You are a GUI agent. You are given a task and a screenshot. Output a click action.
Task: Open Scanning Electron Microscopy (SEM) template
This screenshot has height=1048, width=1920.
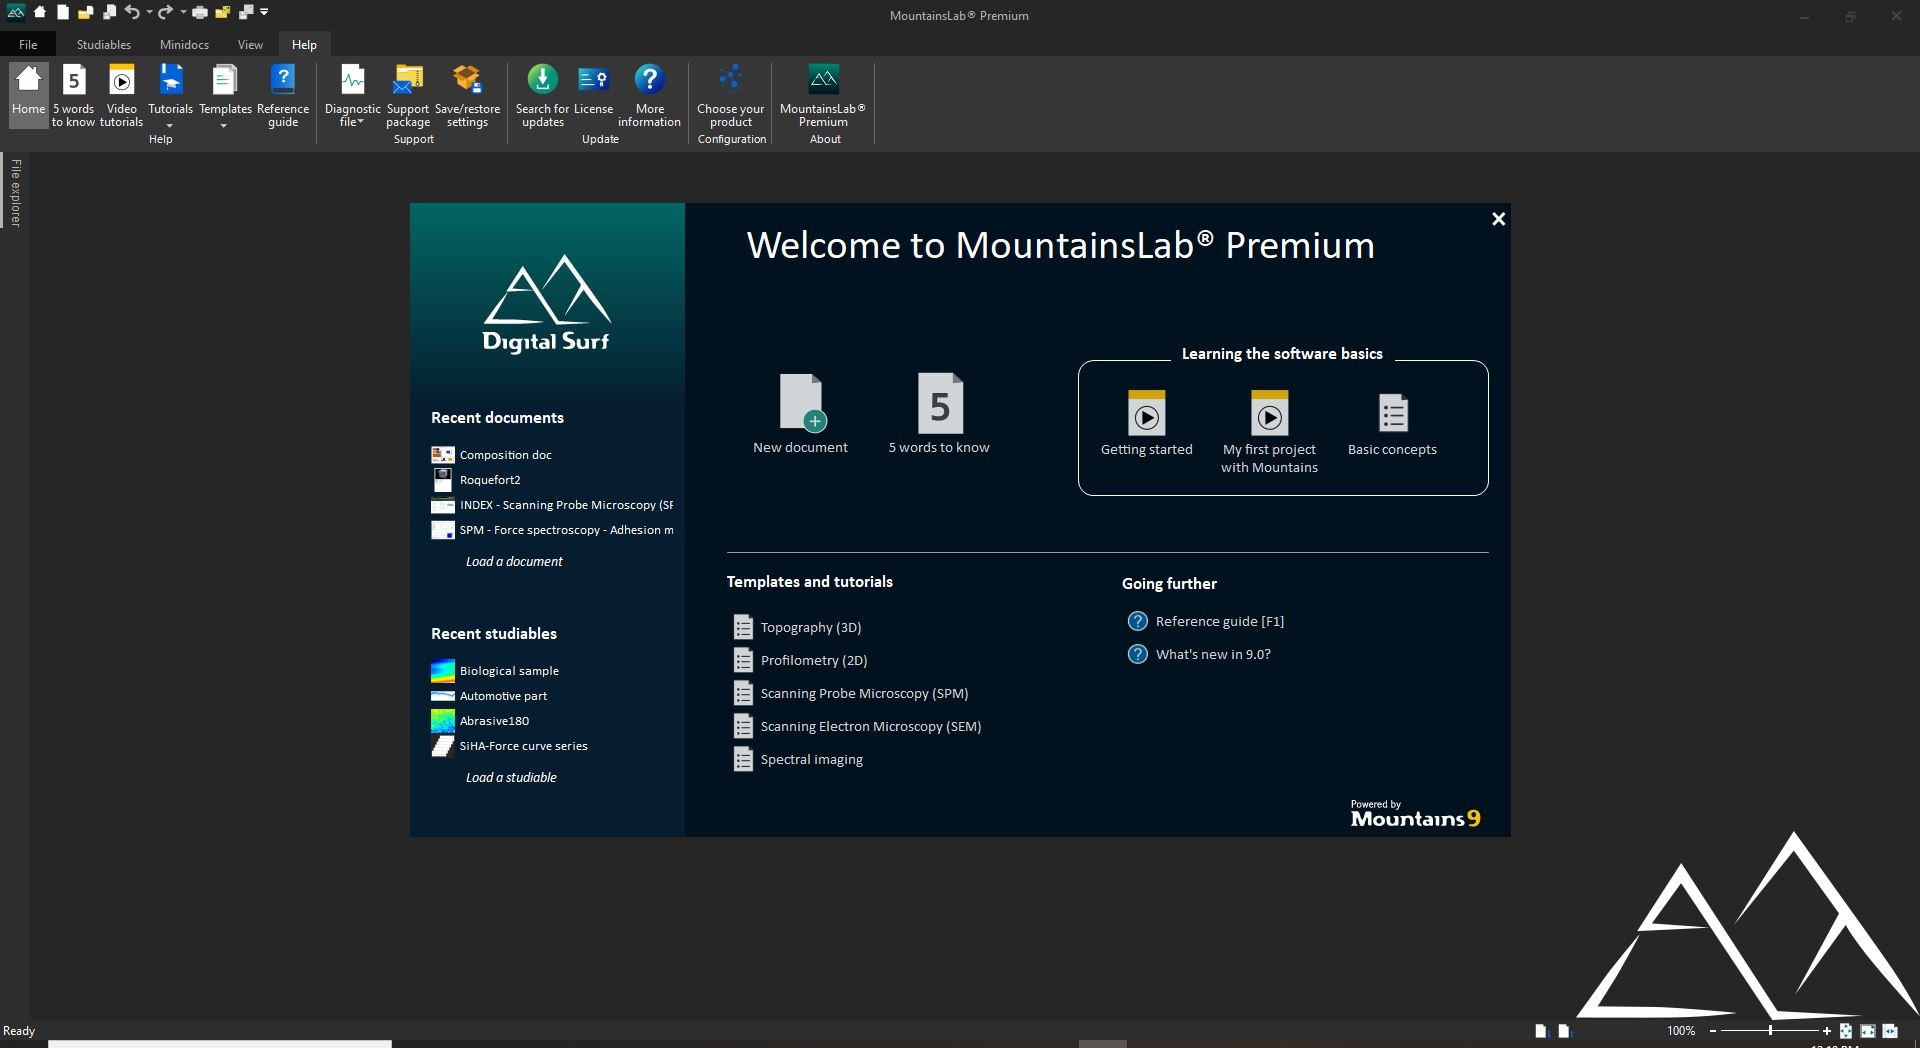point(857,727)
